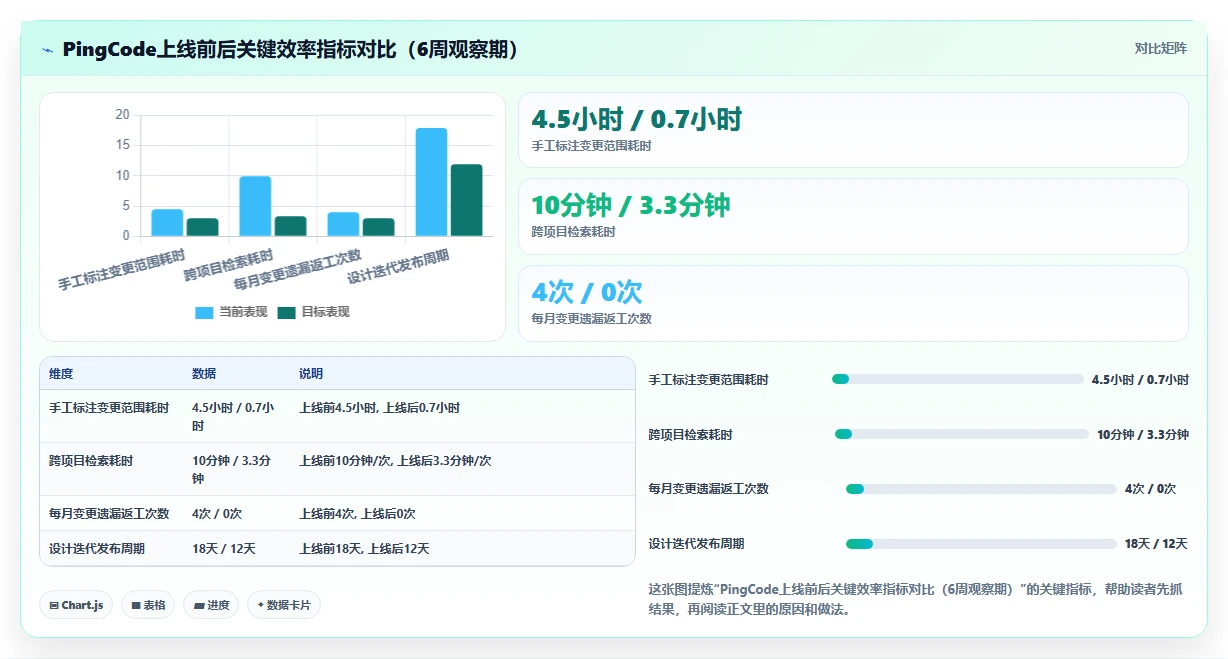
Task: Click the 4次 / 0次 value beside the progress bar
Action: pos(1150,489)
